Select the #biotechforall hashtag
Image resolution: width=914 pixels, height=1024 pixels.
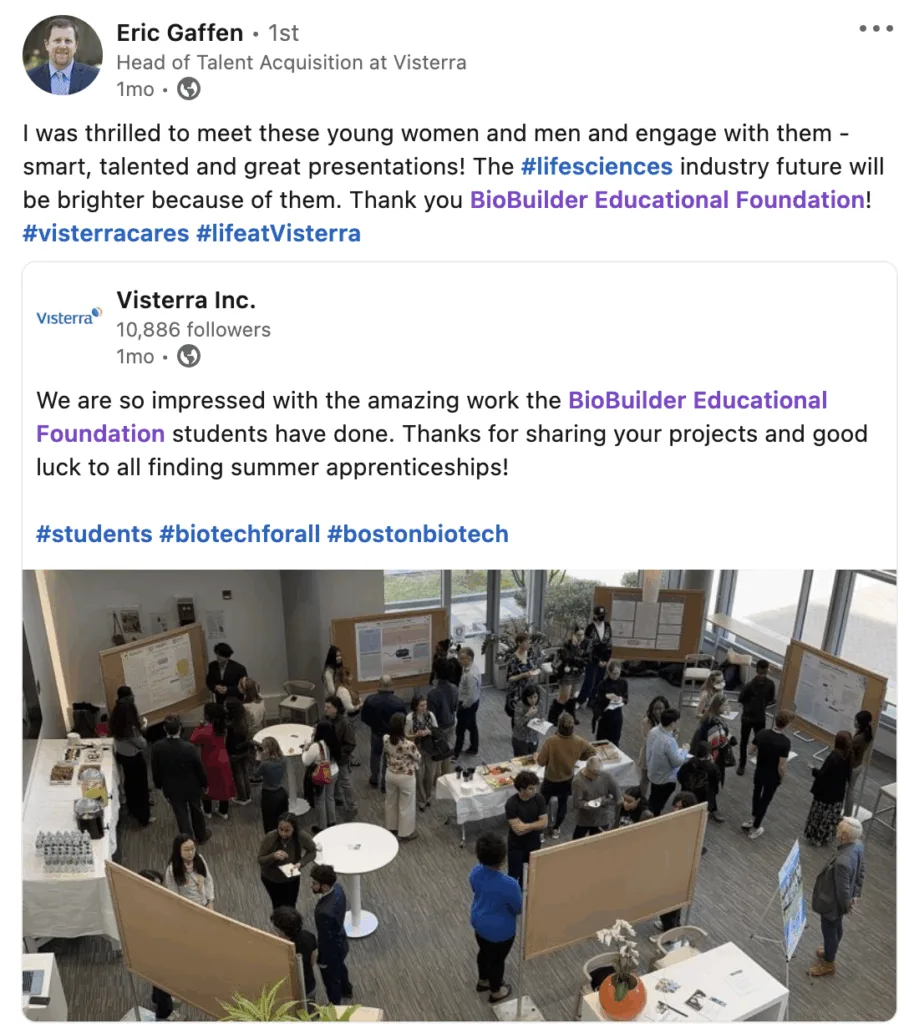tap(240, 533)
